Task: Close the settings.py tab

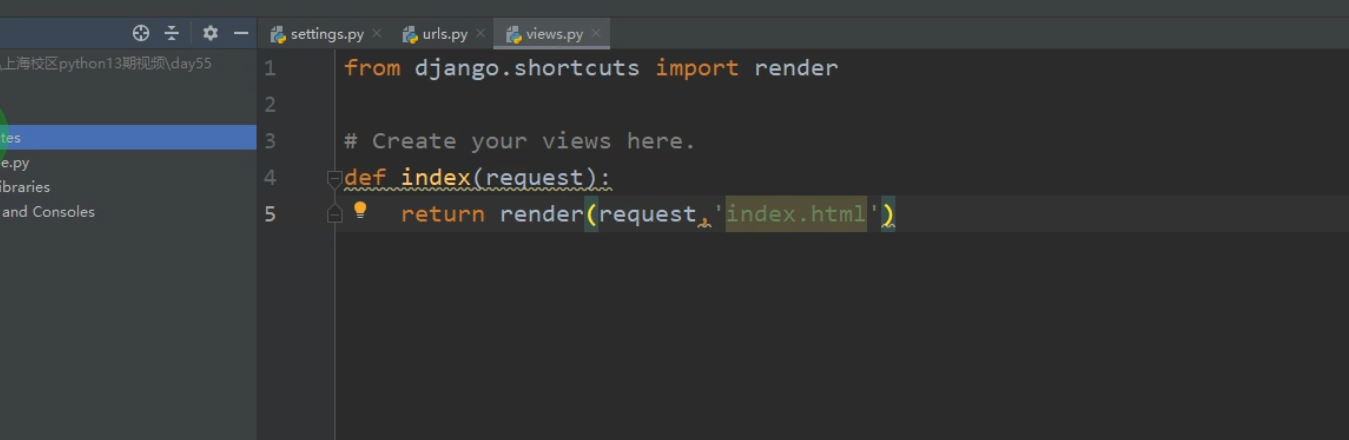Action: tap(377, 34)
